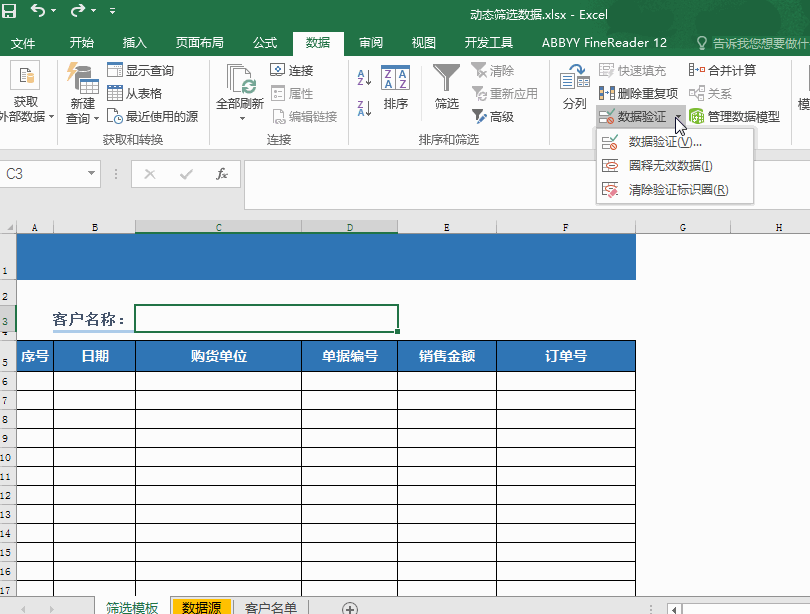This screenshot has height=614, width=810.
Task: Switch to the 视图 ribbon tab
Action: pos(424,42)
